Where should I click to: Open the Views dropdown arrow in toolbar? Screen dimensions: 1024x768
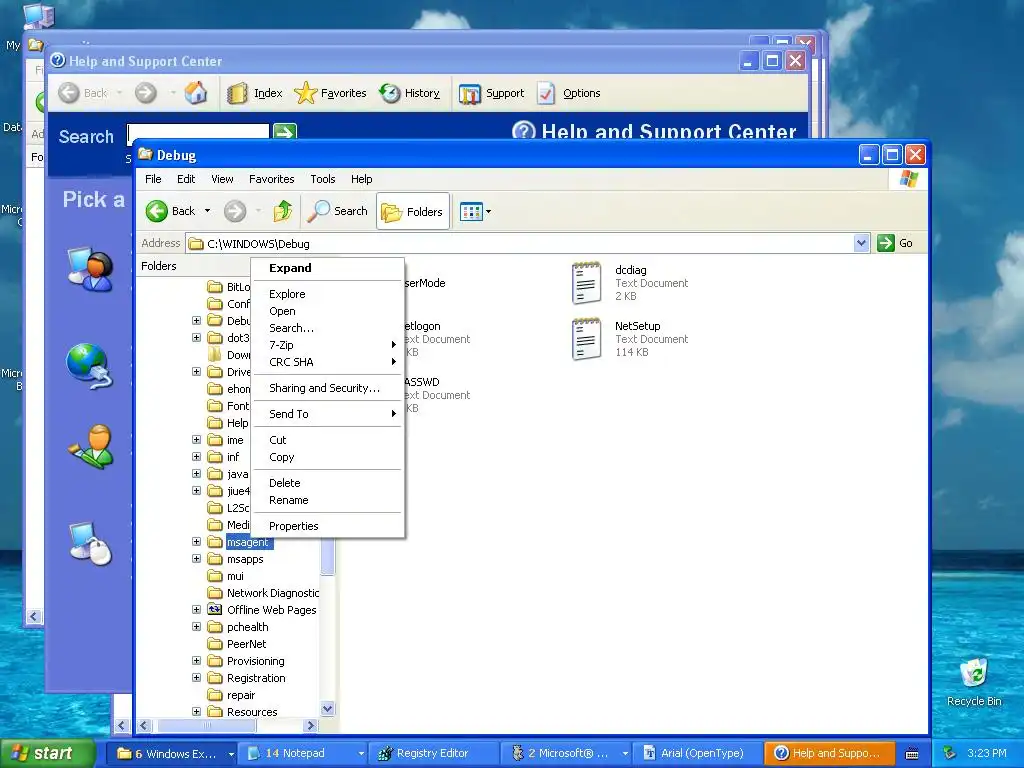click(x=488, y=212)
